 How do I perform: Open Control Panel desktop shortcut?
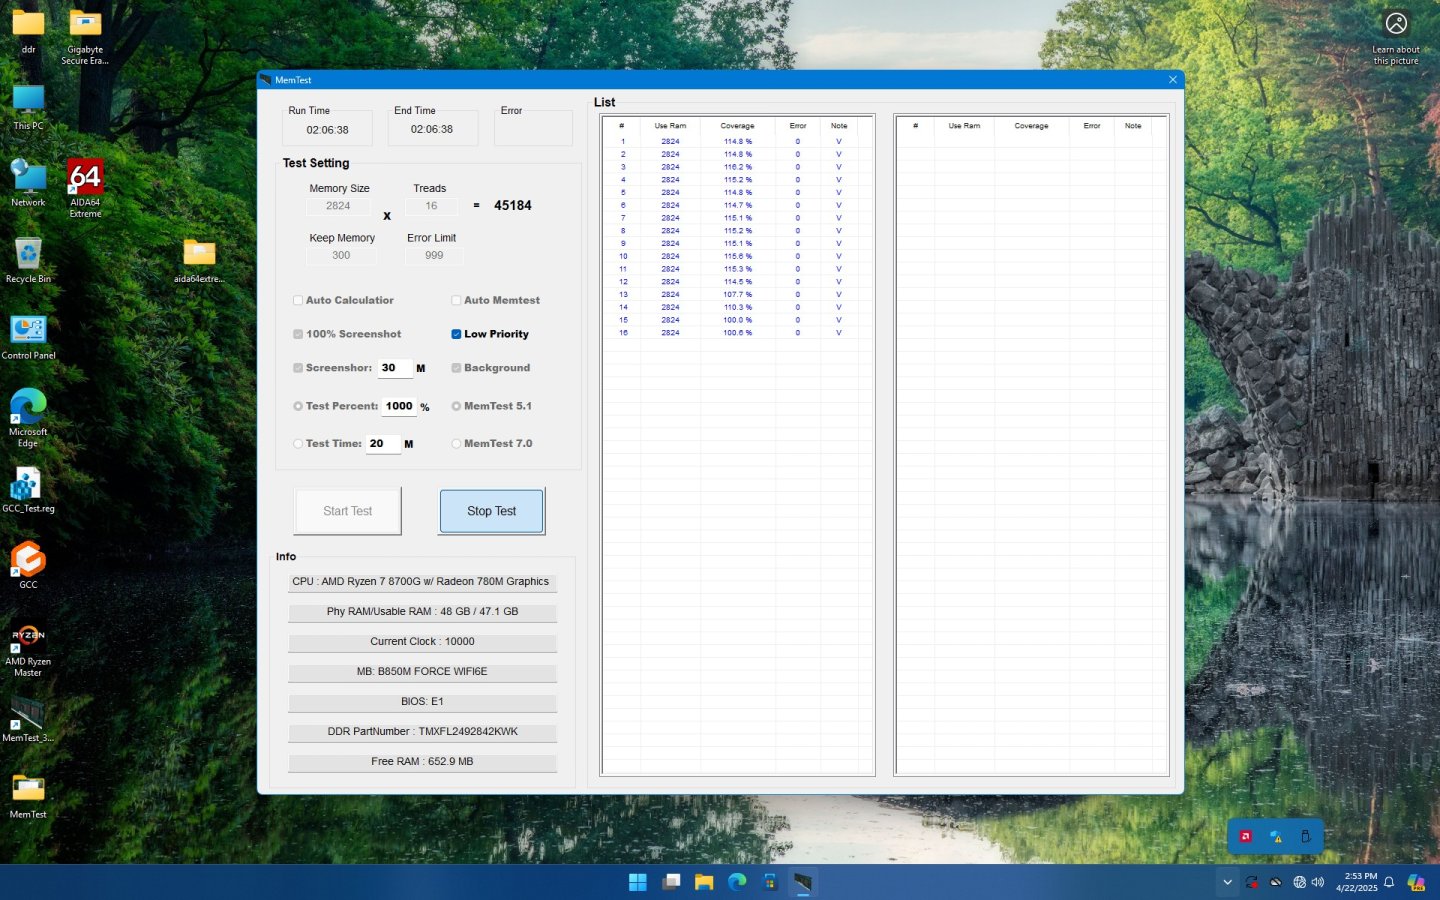coord(28,337)
